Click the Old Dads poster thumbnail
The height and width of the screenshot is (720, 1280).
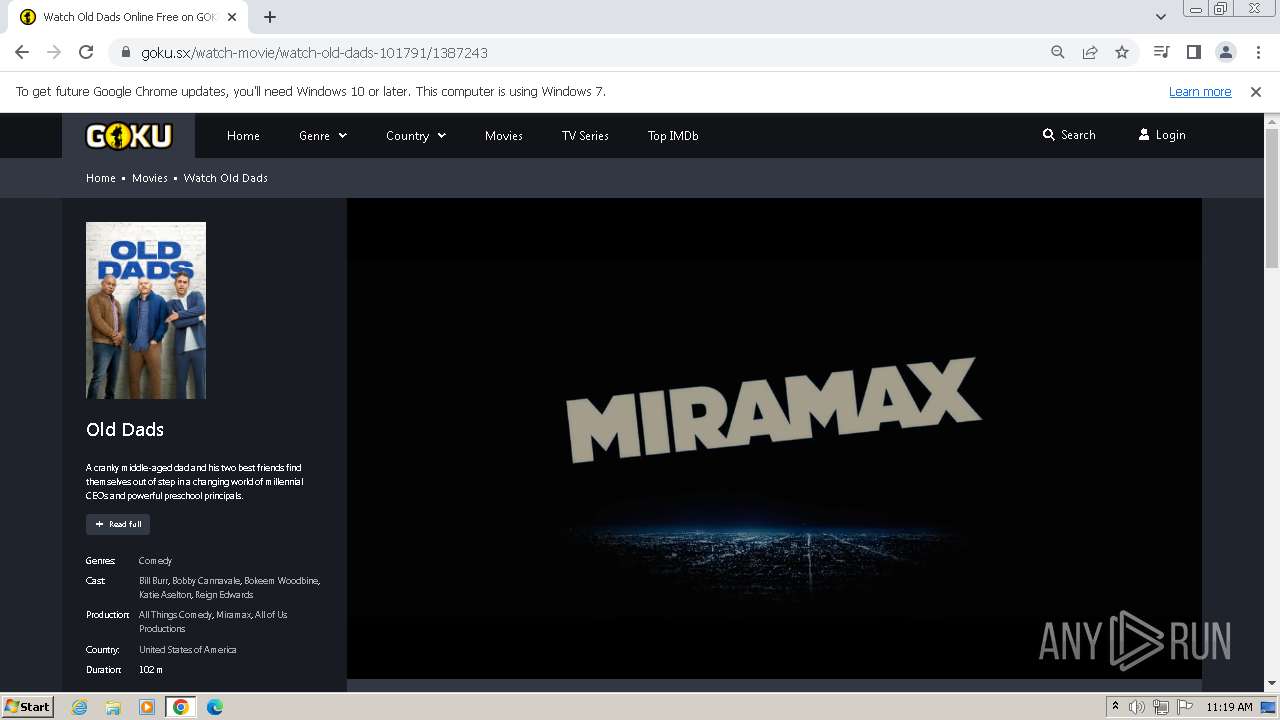pyautogui.click(x=146, y=310)
